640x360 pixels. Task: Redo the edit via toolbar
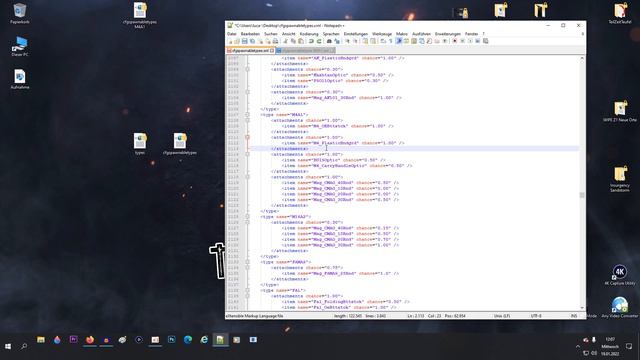pyautogui.click(x=319, y=41)
